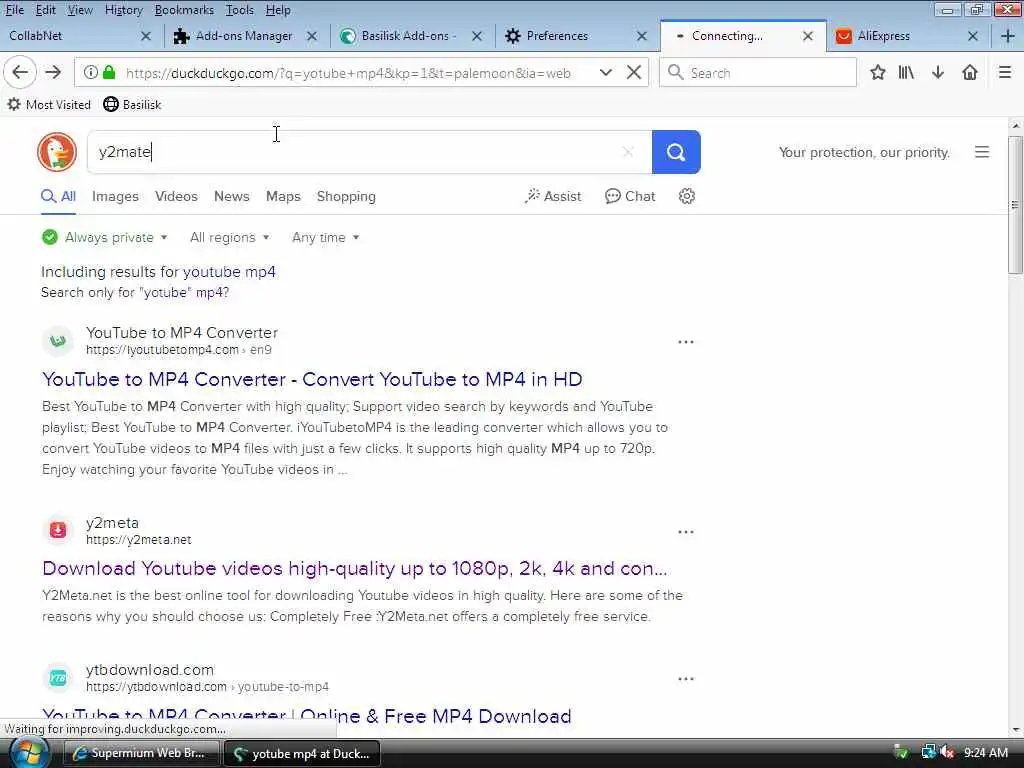
Task: Bookmark this page with the star icon
Action: [878, 72]
